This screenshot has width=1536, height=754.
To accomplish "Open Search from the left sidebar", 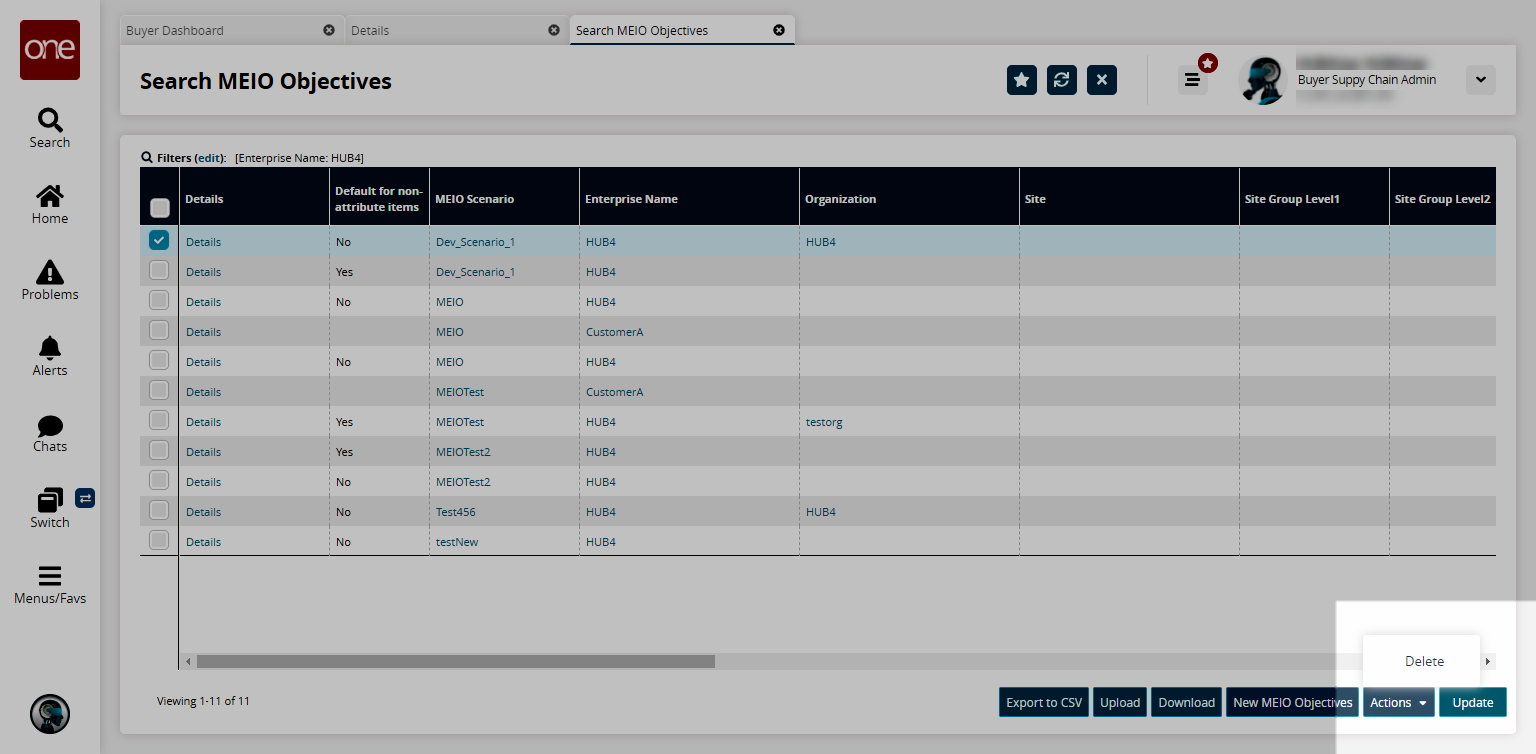I will (50, 128).
